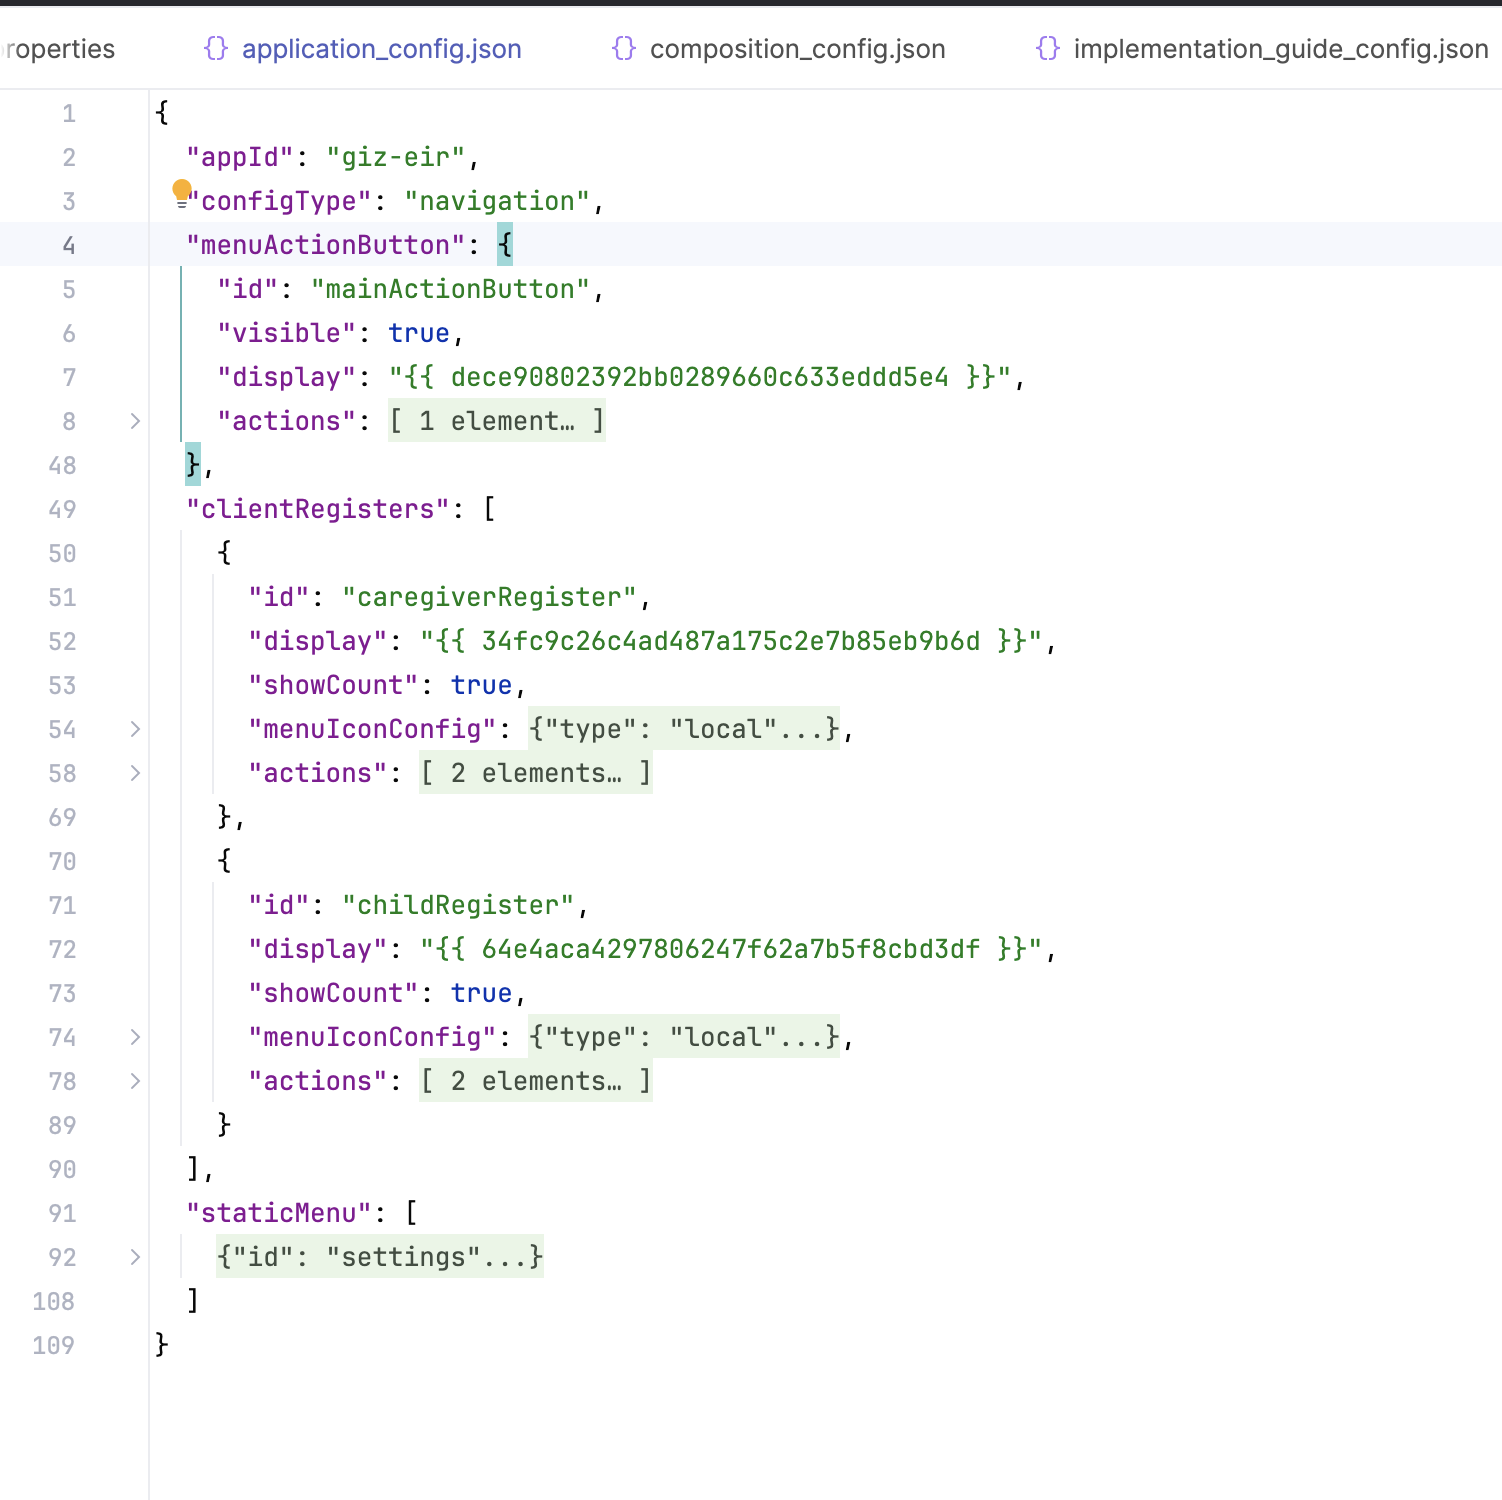Expand folded "2 elements" placeholder on line 78
Image resolution: width=1502 pixels, height=1500 pixels.
[536, 1081]
